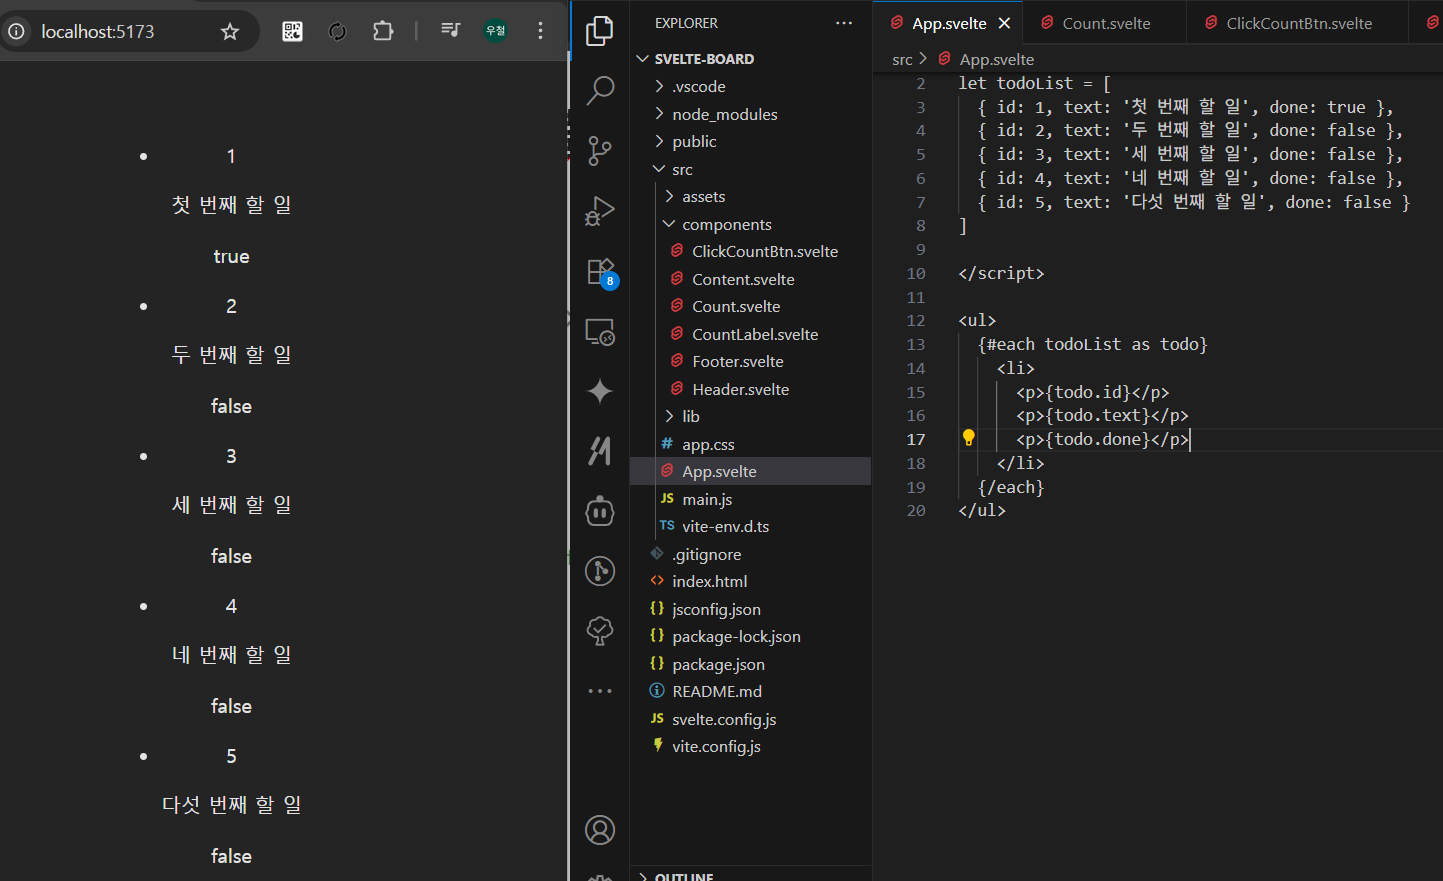
Task: Open browser profile avatar
Action: pos(495,31)
